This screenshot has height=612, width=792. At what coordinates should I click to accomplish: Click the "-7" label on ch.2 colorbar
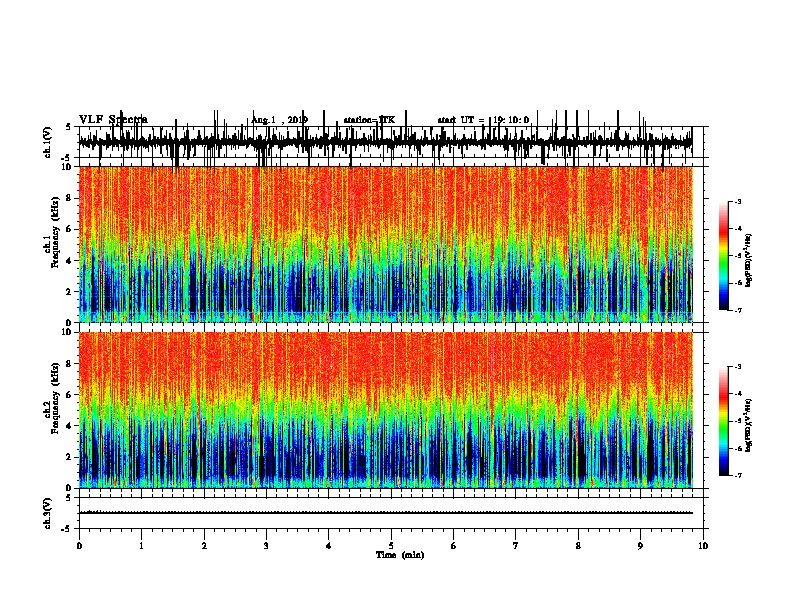point(737,475)
